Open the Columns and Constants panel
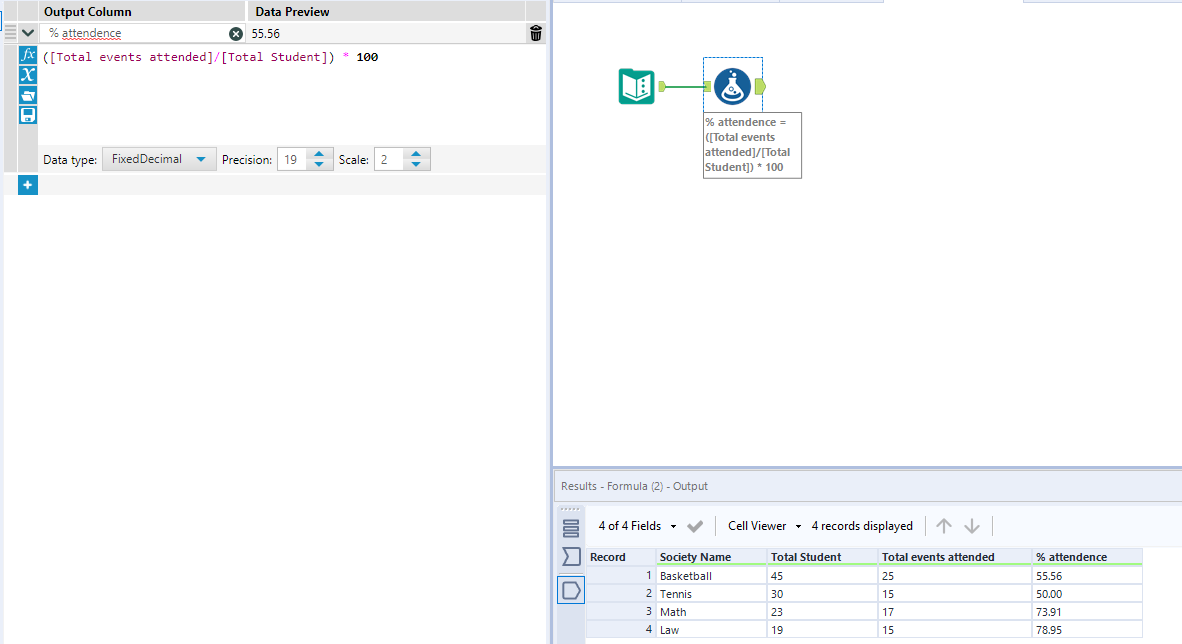This screenshot has height=644, width=1182. tap(28, 75)
